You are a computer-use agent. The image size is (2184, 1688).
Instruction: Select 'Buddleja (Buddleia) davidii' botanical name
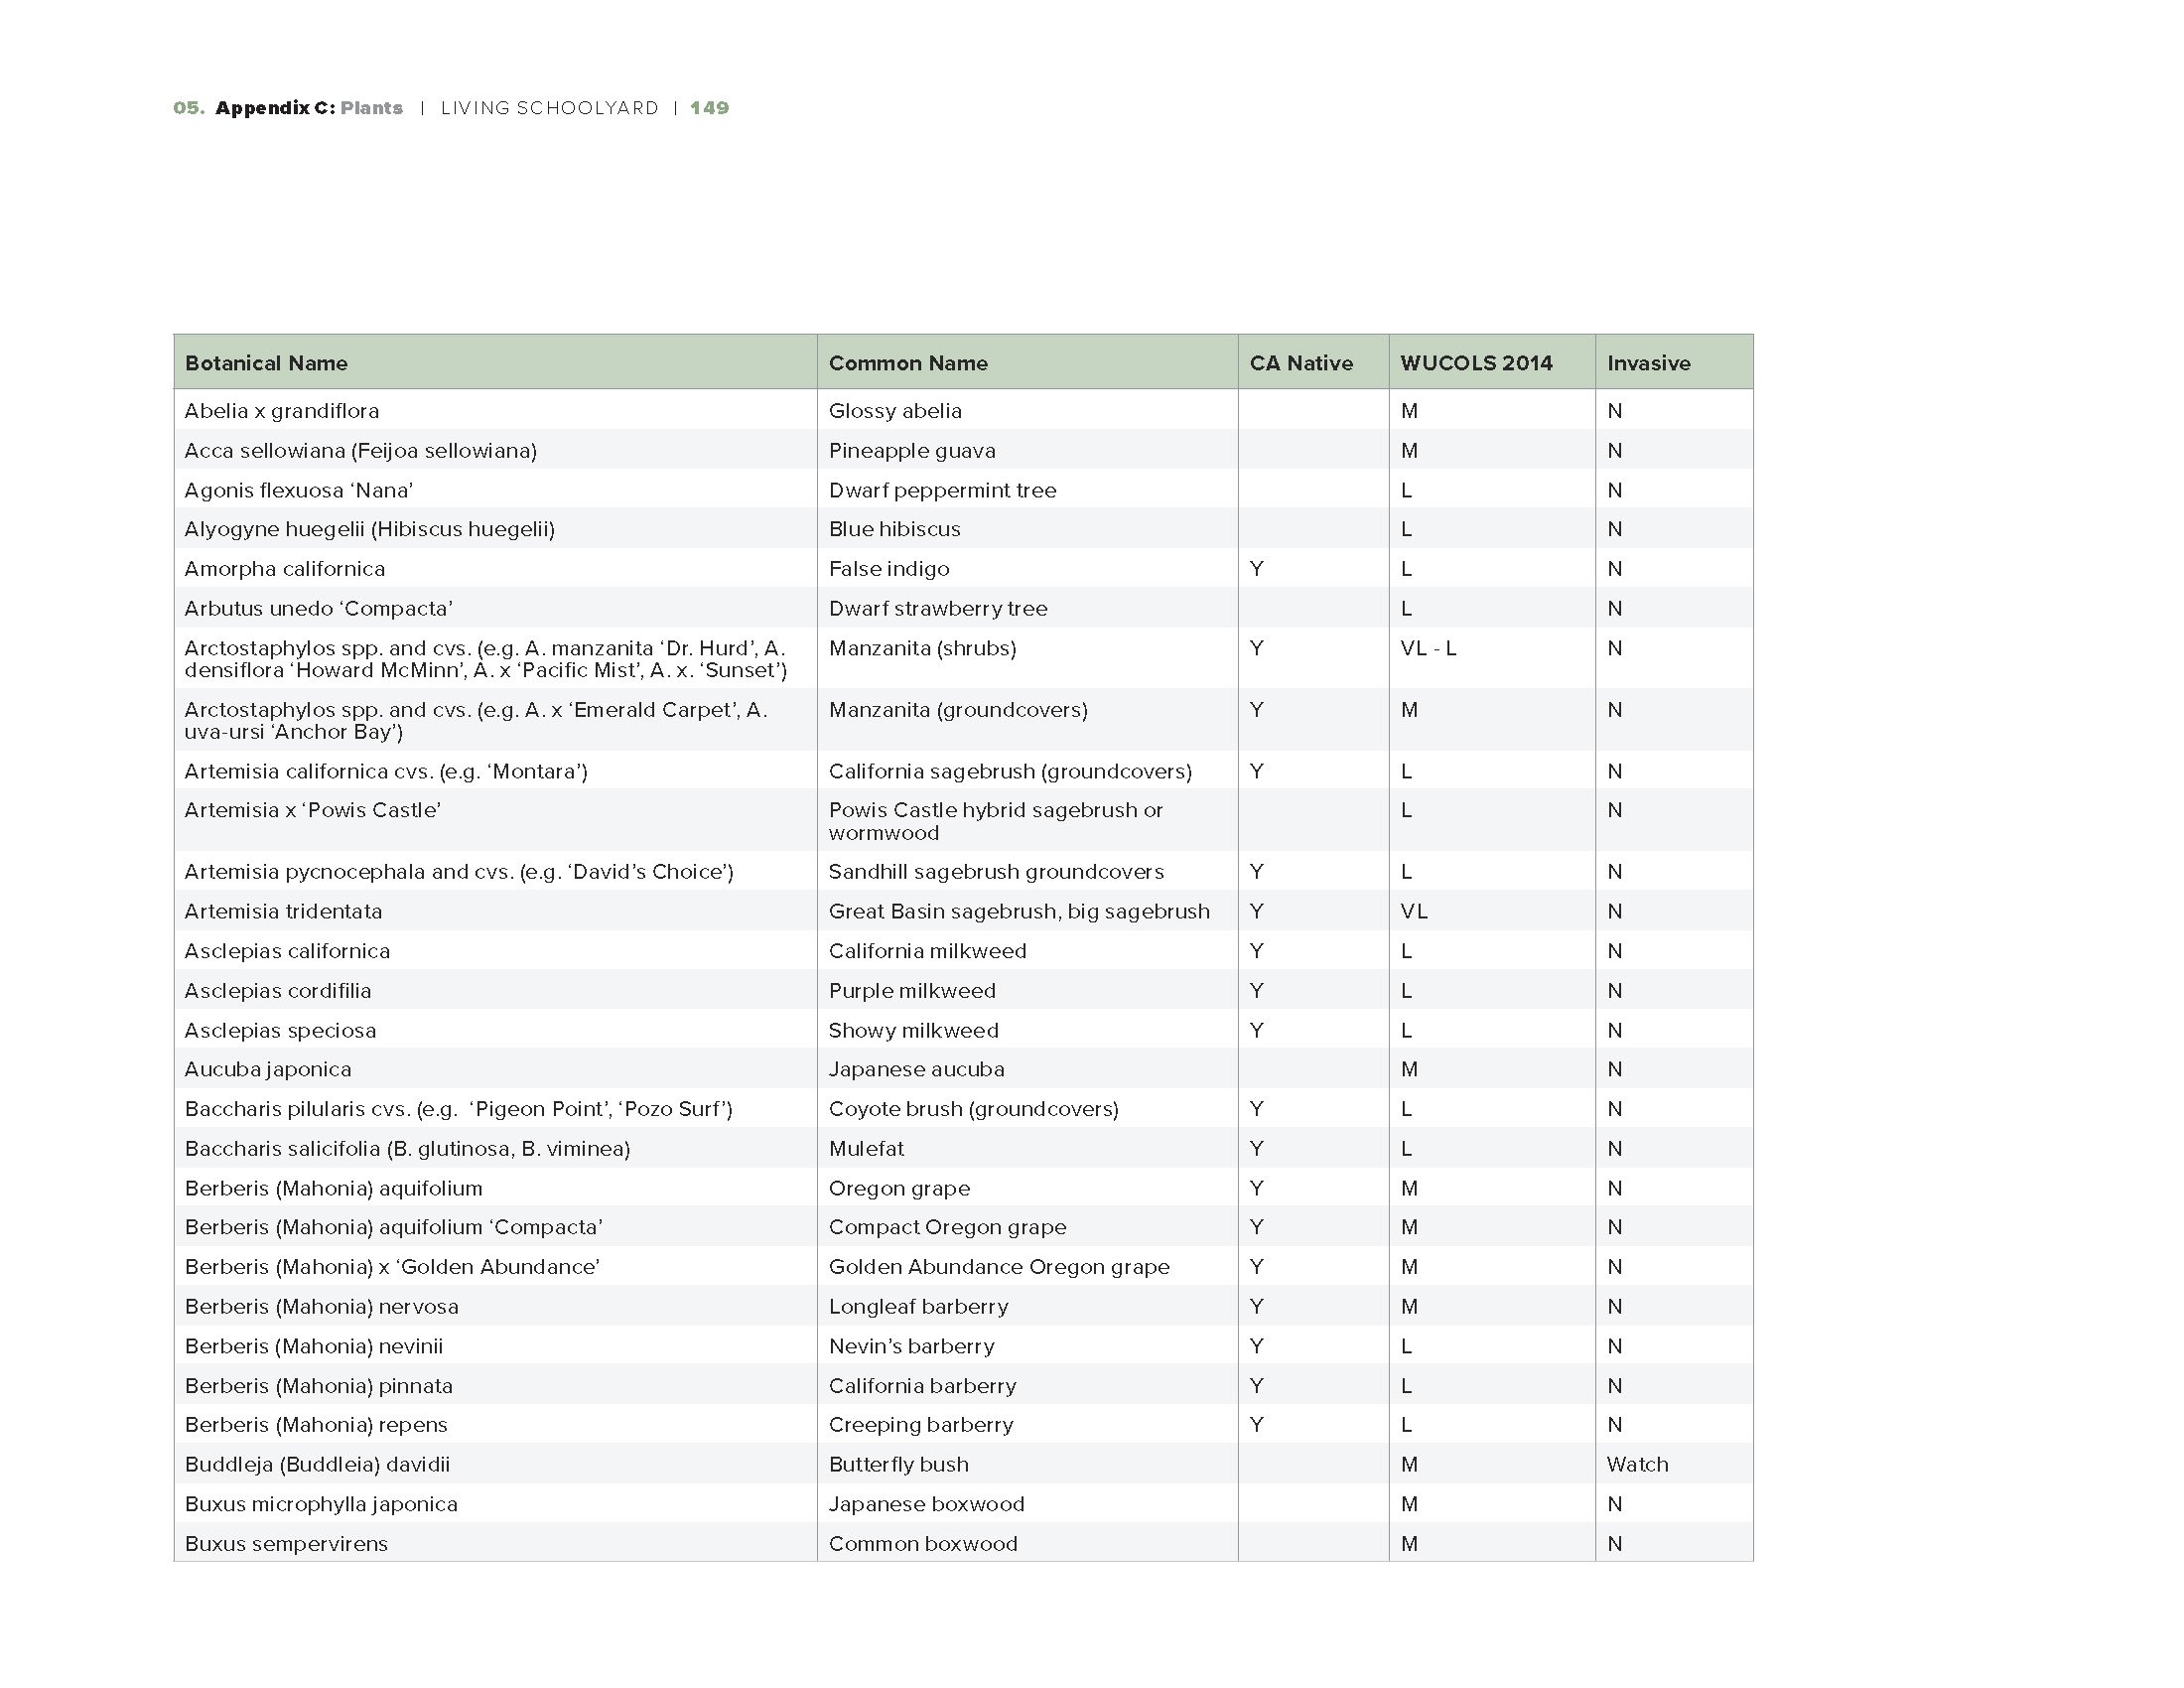(317, 1465)
